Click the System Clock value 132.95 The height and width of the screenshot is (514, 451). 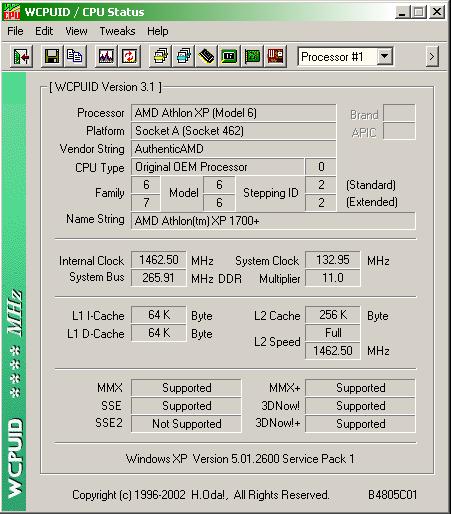click(333, 260)
